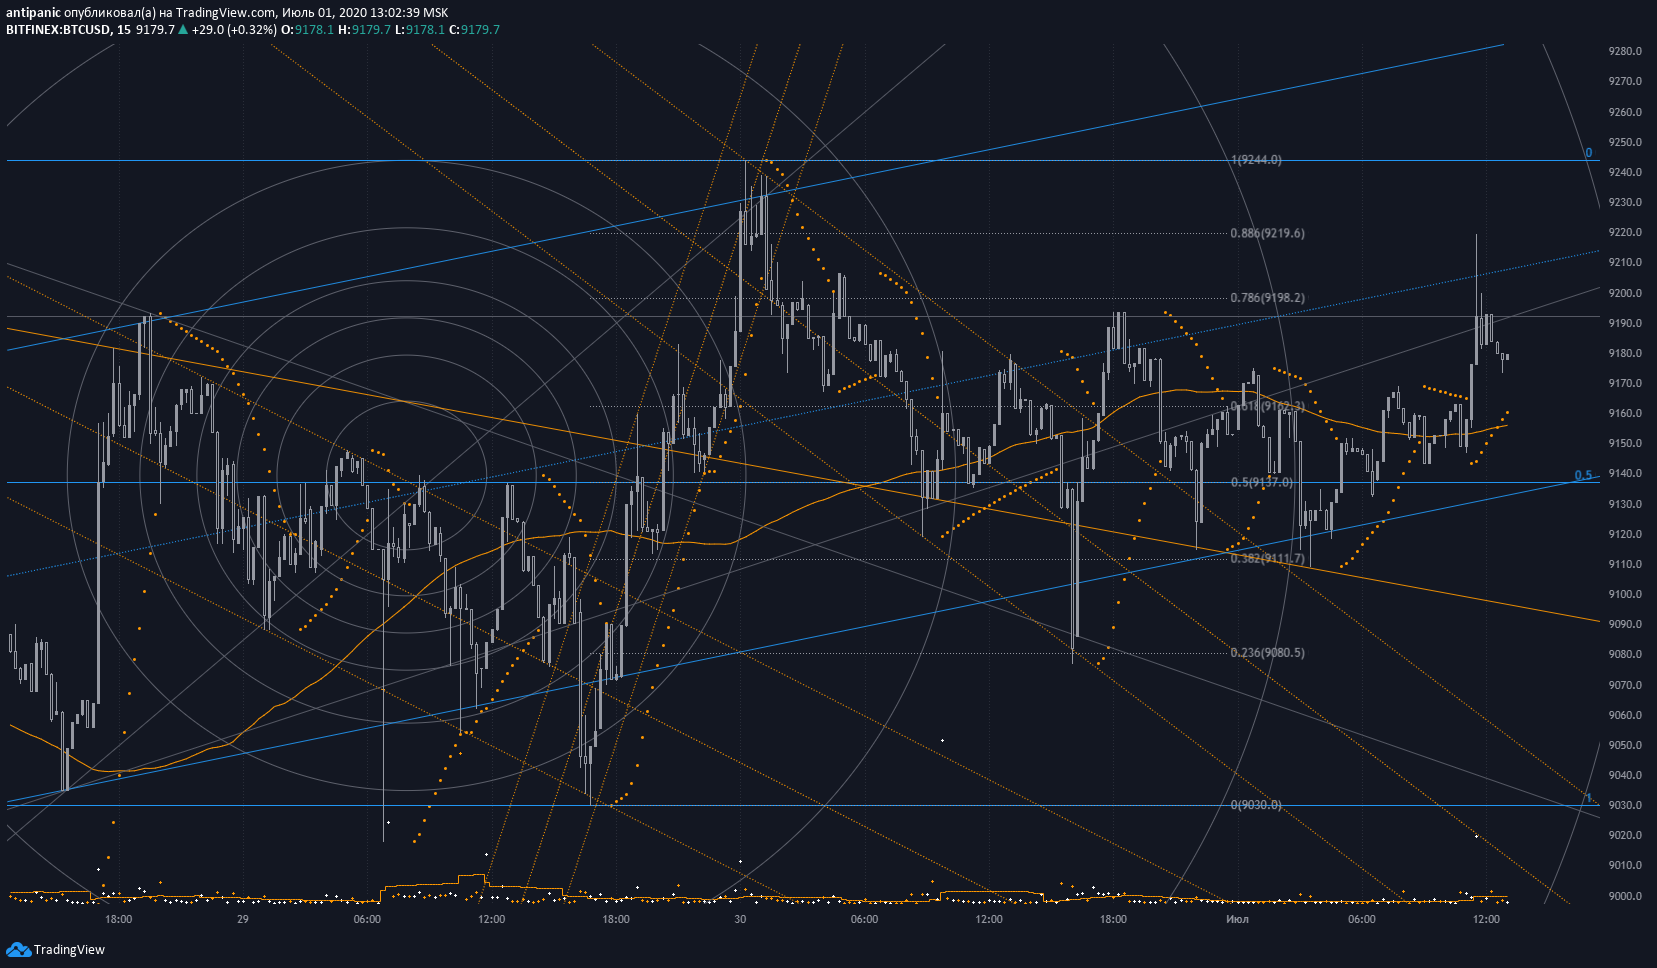
Task: Select Fibonacci label 0.786(9198.2)
Action: 1267,298
